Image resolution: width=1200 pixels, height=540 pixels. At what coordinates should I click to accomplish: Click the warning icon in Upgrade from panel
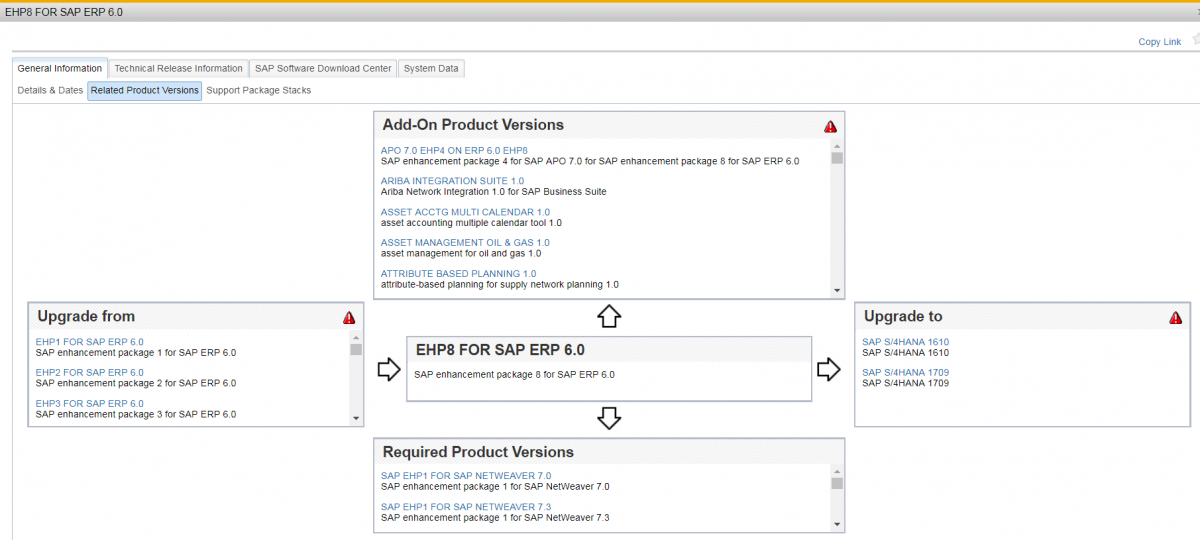click(x=349, y=318)
